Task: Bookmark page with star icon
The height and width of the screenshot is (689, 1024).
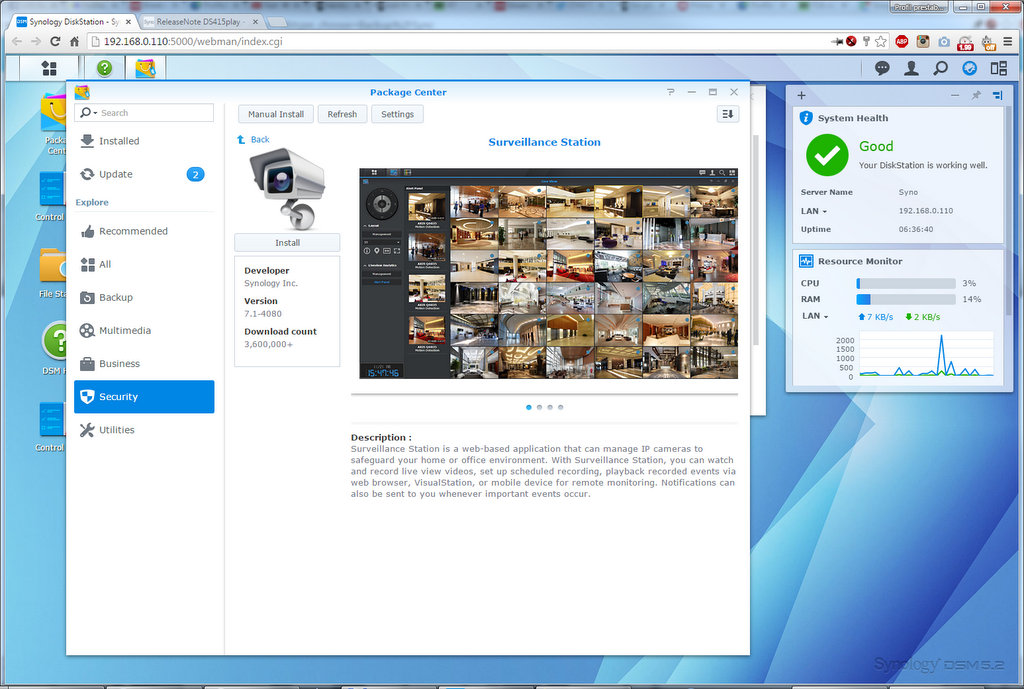Action: [881, 41]
